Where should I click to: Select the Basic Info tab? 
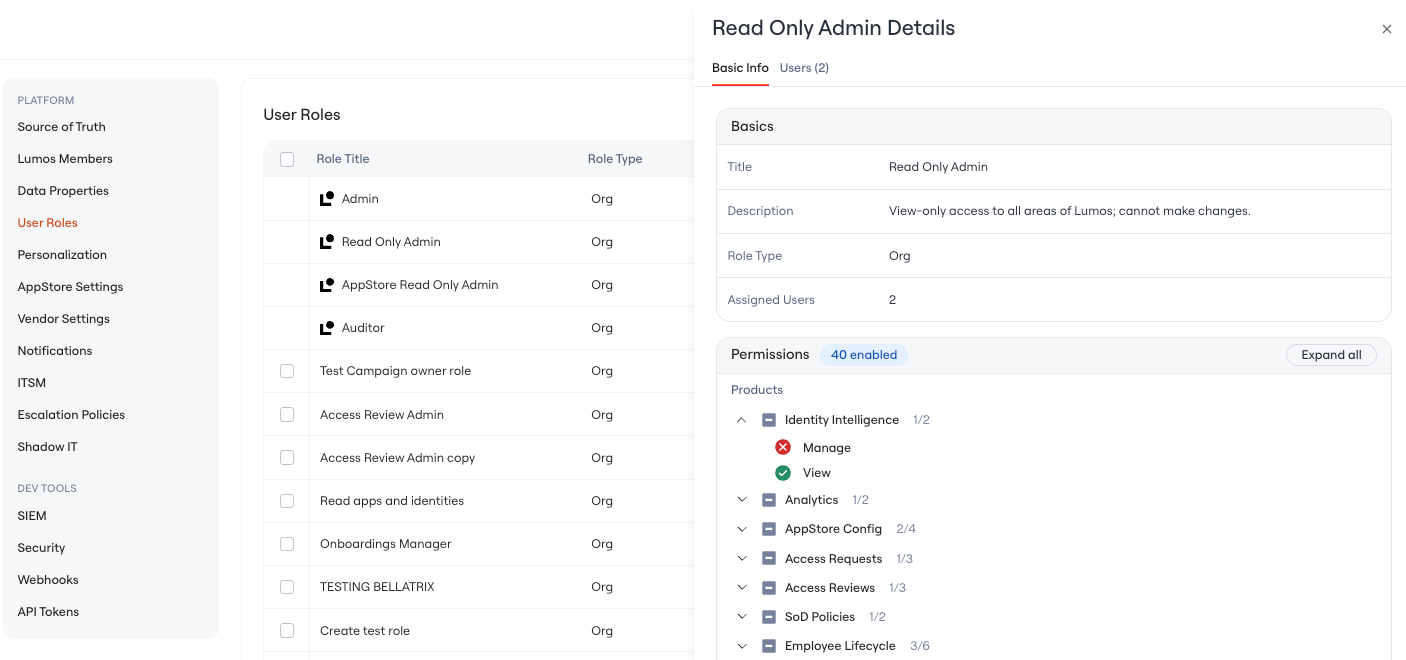[740, 68]
